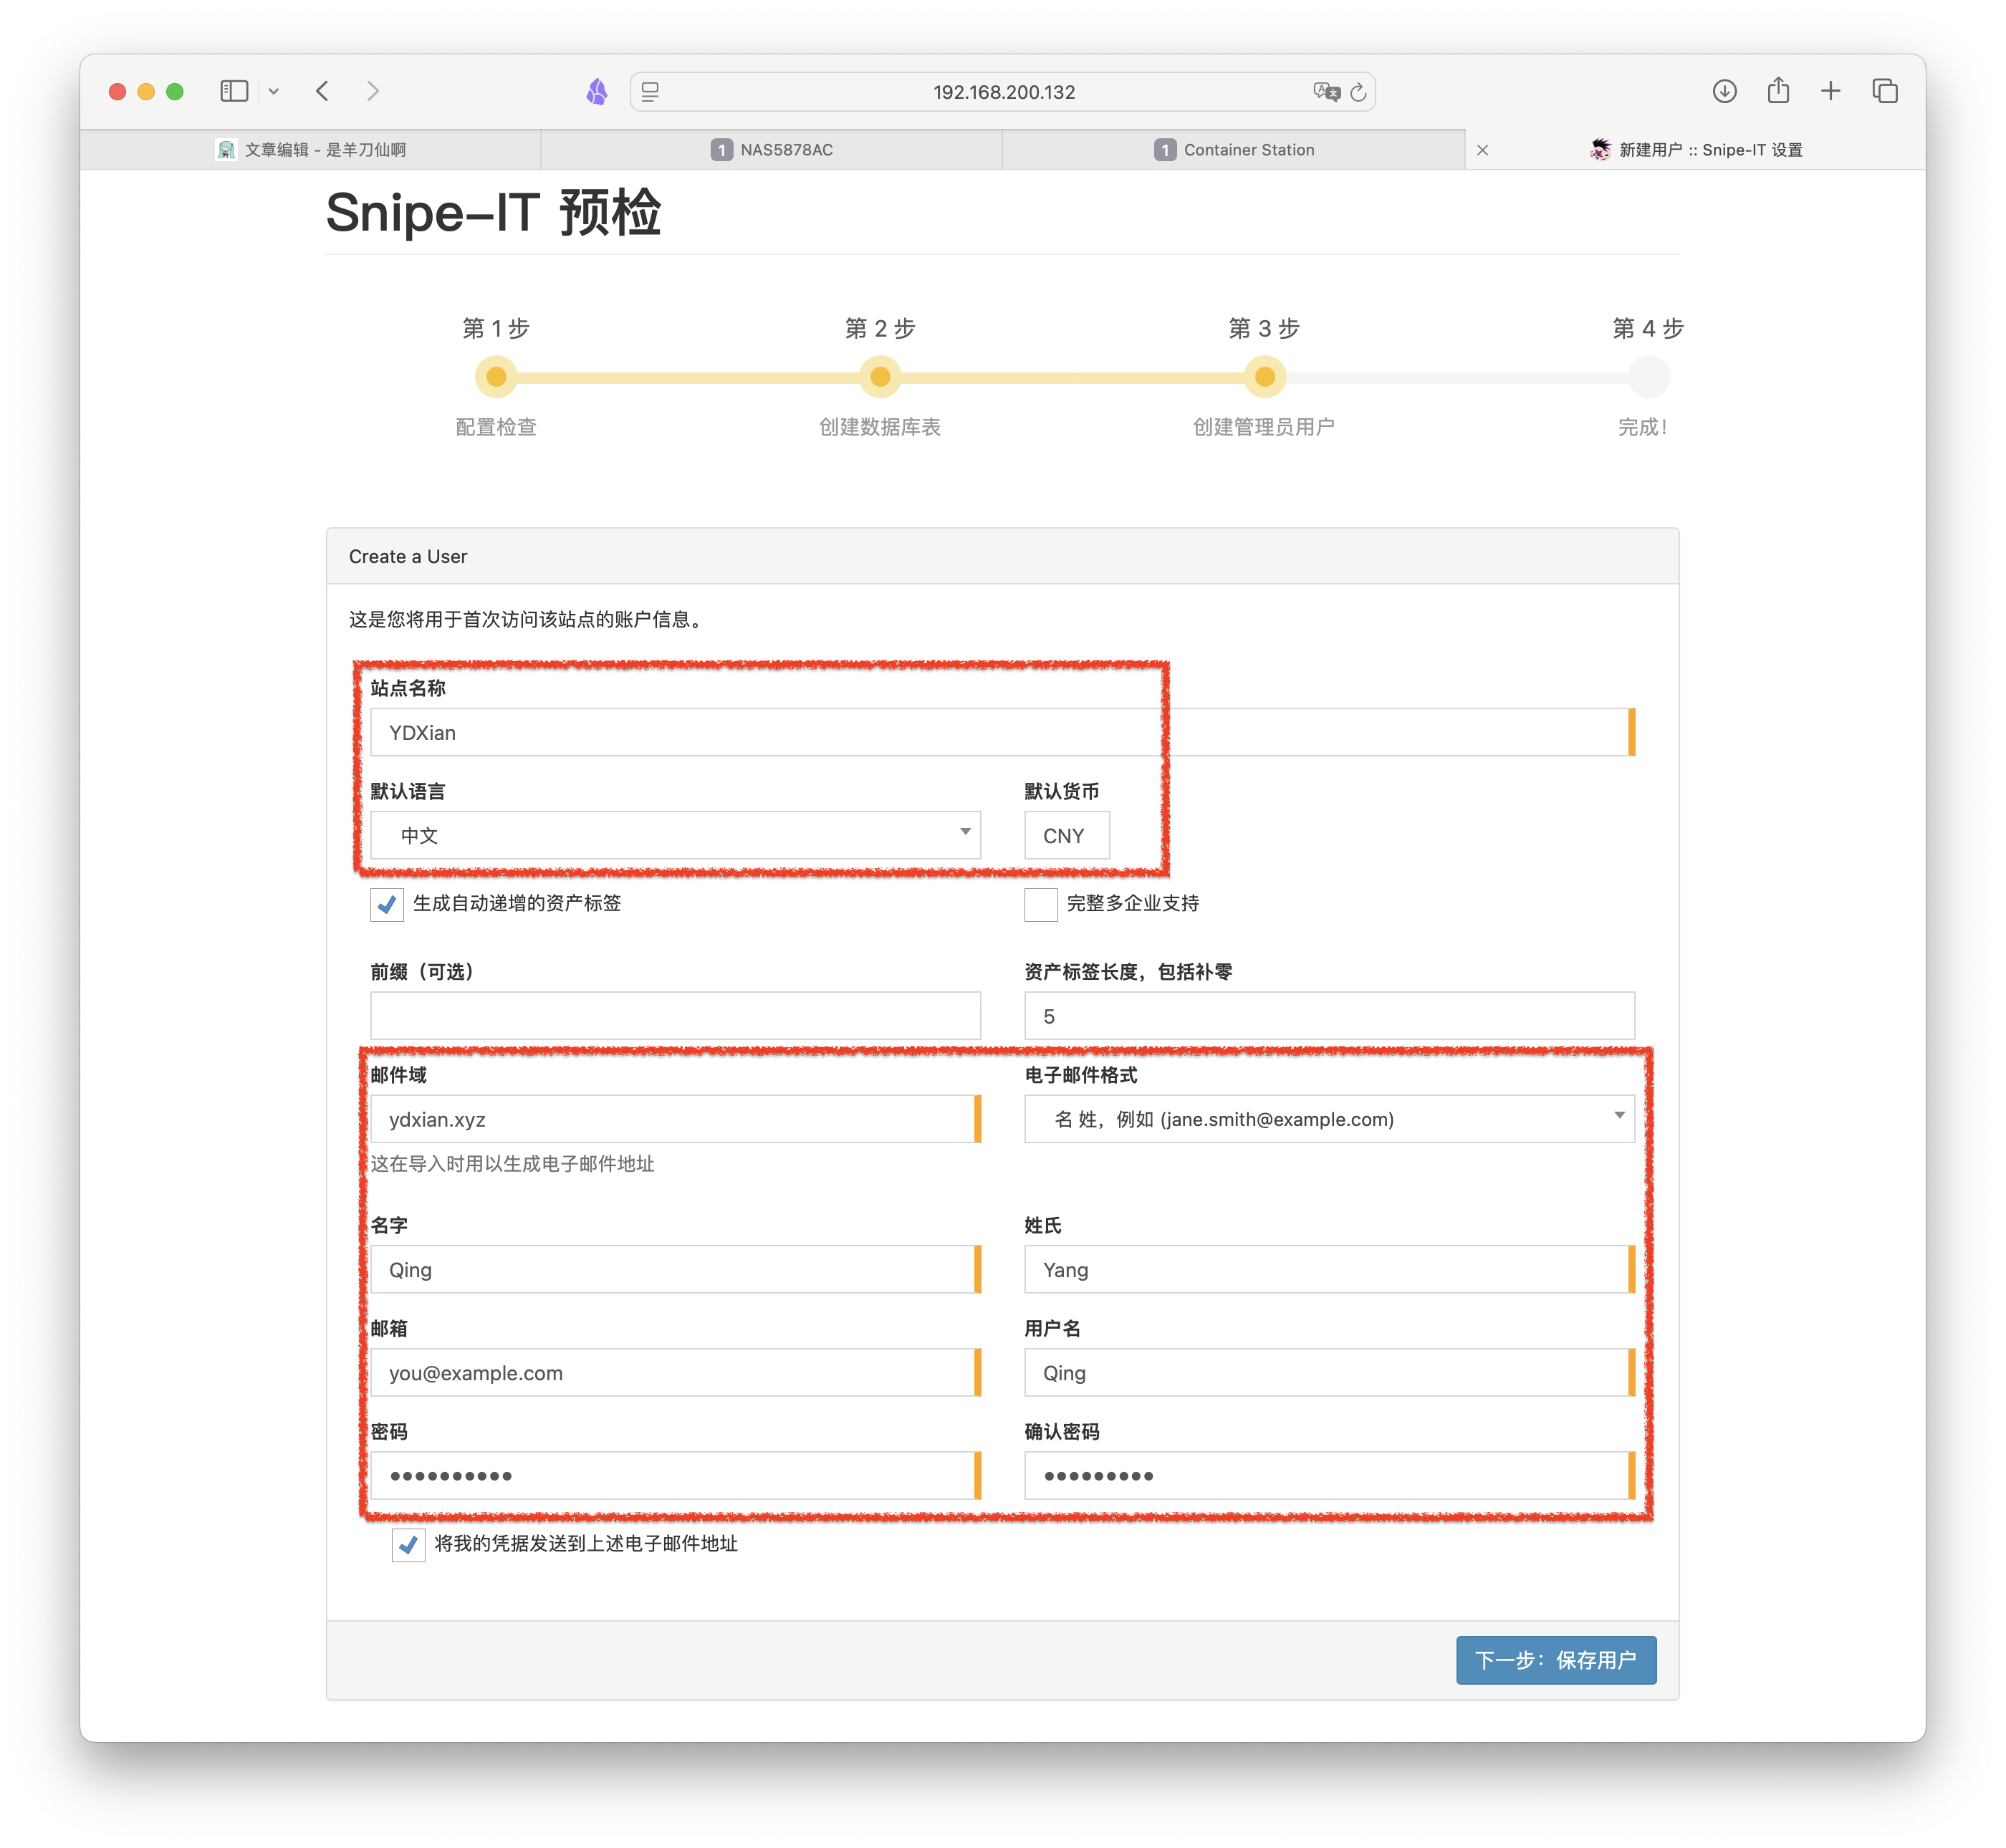Click the 默认货币 field showing CNY
The height and width of the screenshot is (1848, 2006).
click(x=1066, y=835)
